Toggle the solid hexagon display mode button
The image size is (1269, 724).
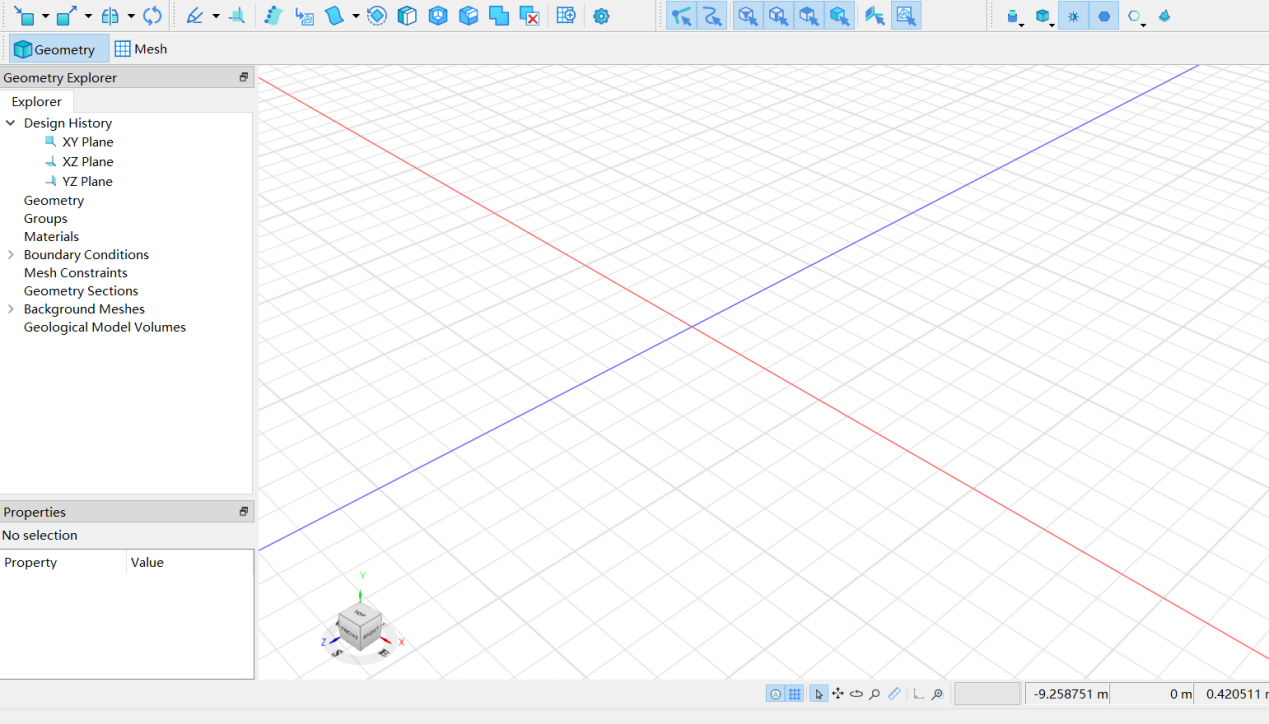tap(1104, 16)
